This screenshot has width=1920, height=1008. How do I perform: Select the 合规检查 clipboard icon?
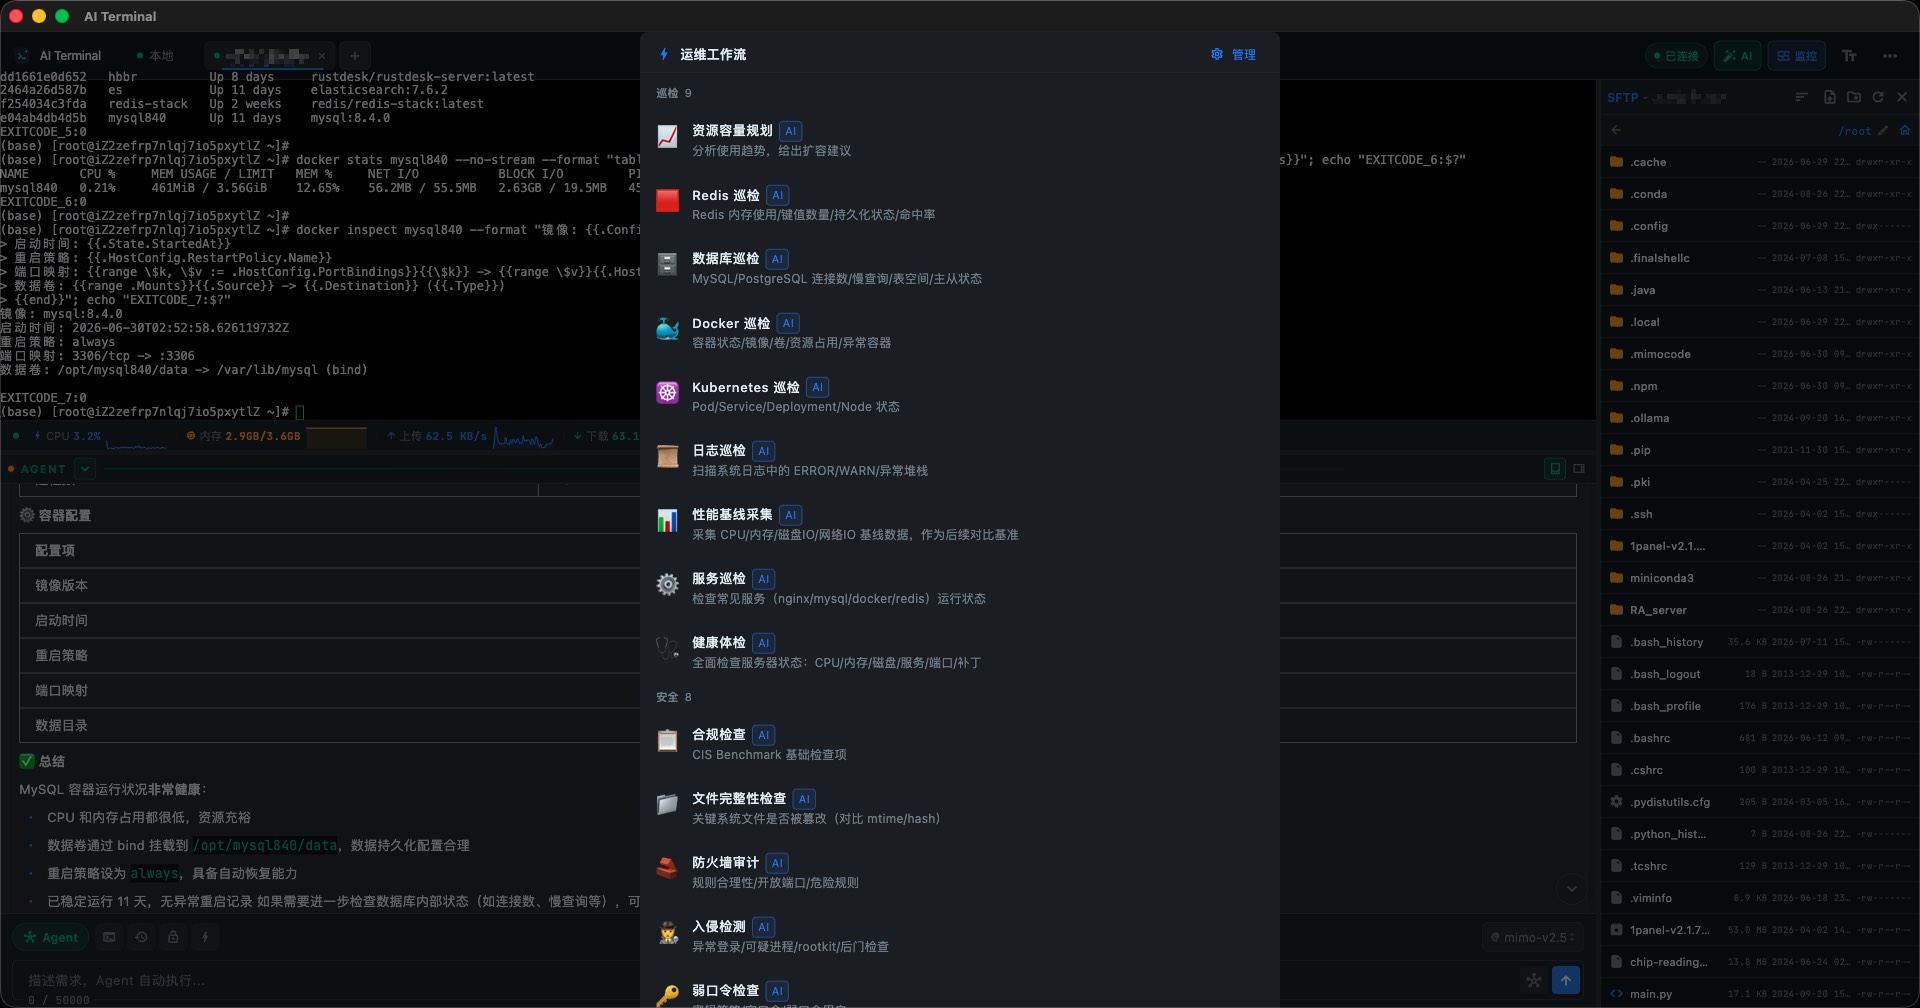click(667, 741)
